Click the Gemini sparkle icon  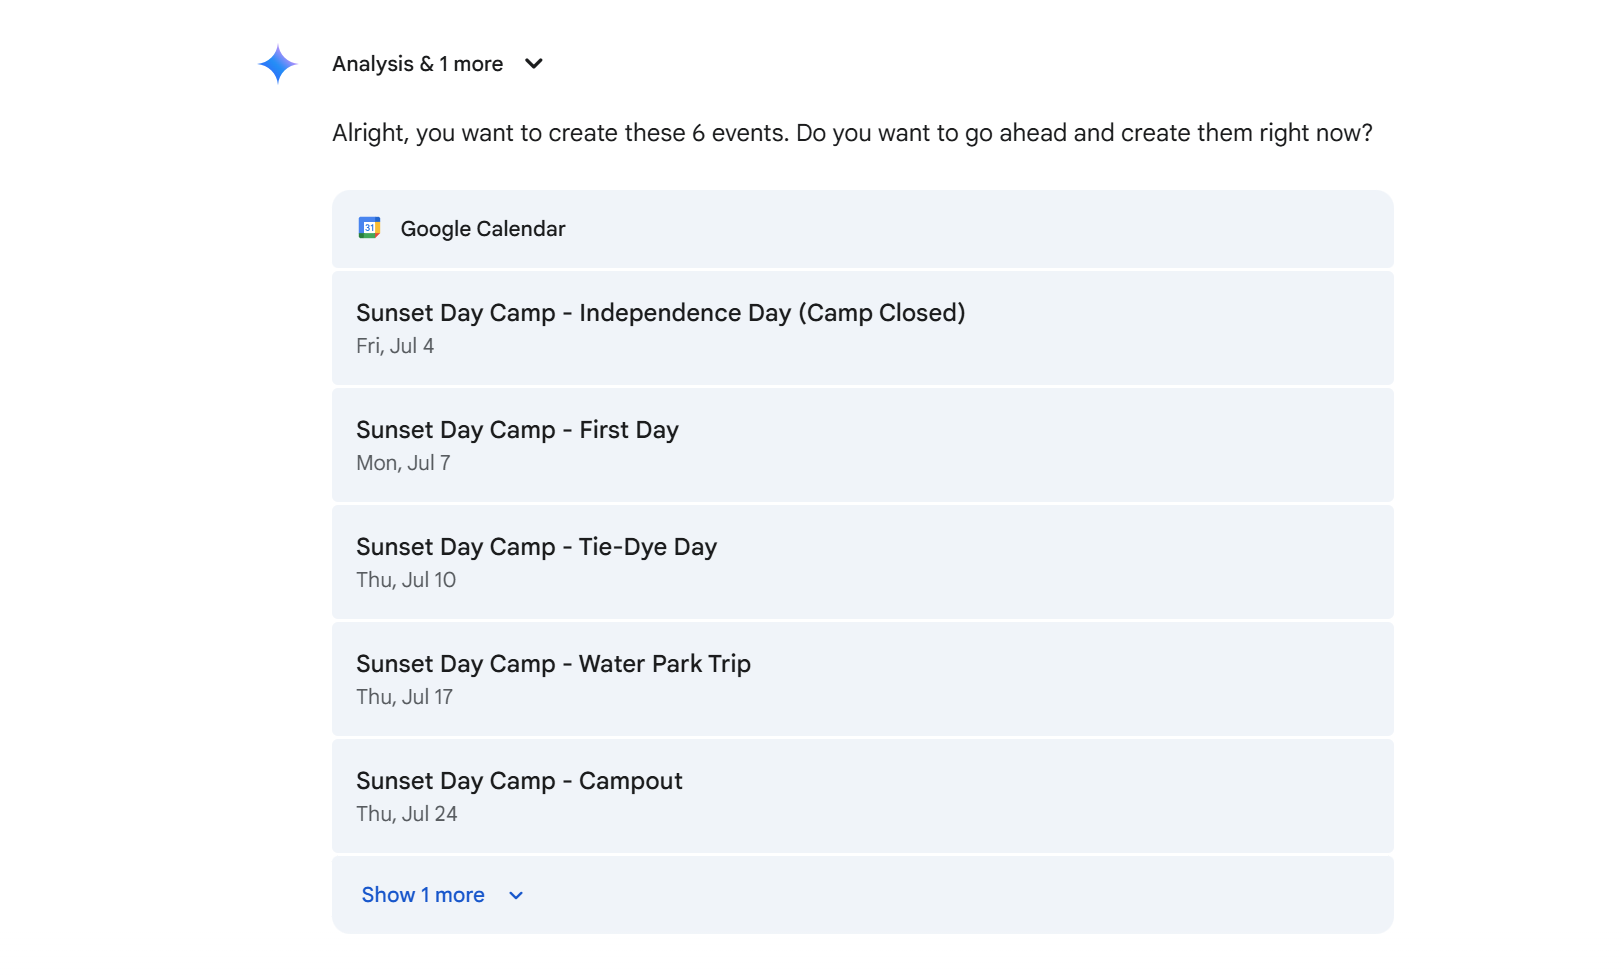(277, 64)
